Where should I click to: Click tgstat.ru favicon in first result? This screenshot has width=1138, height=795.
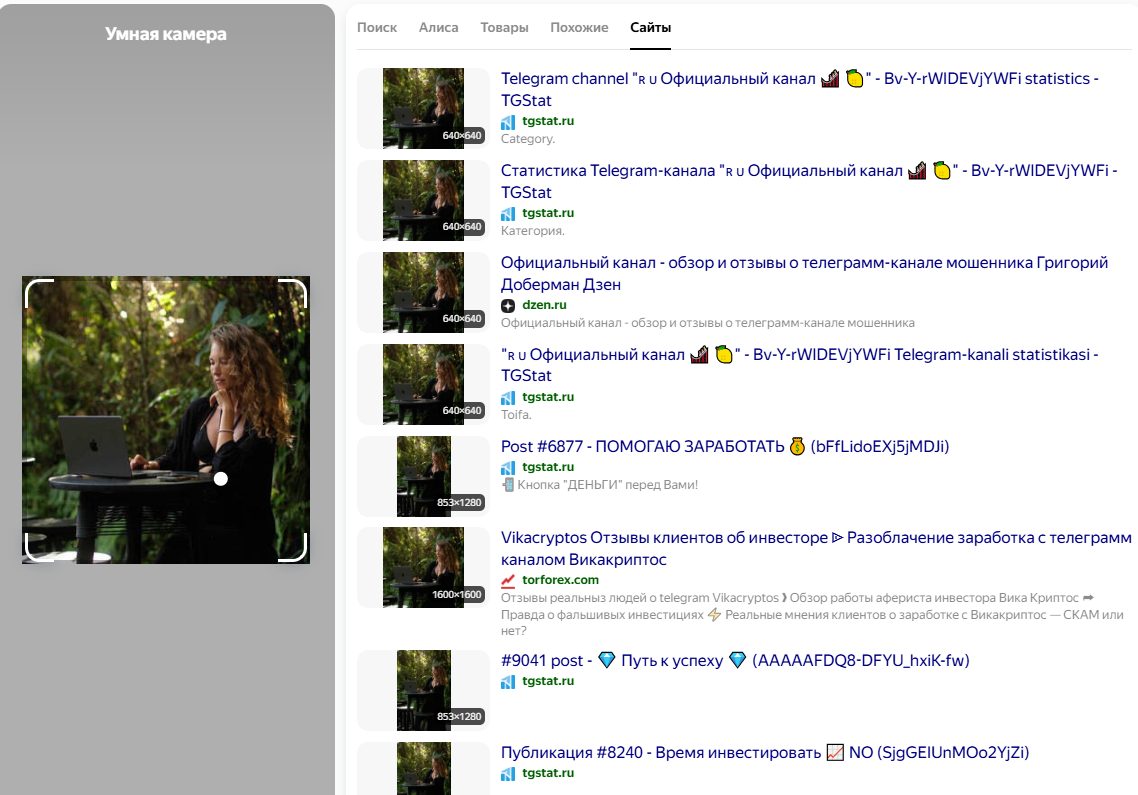point(508,121)
